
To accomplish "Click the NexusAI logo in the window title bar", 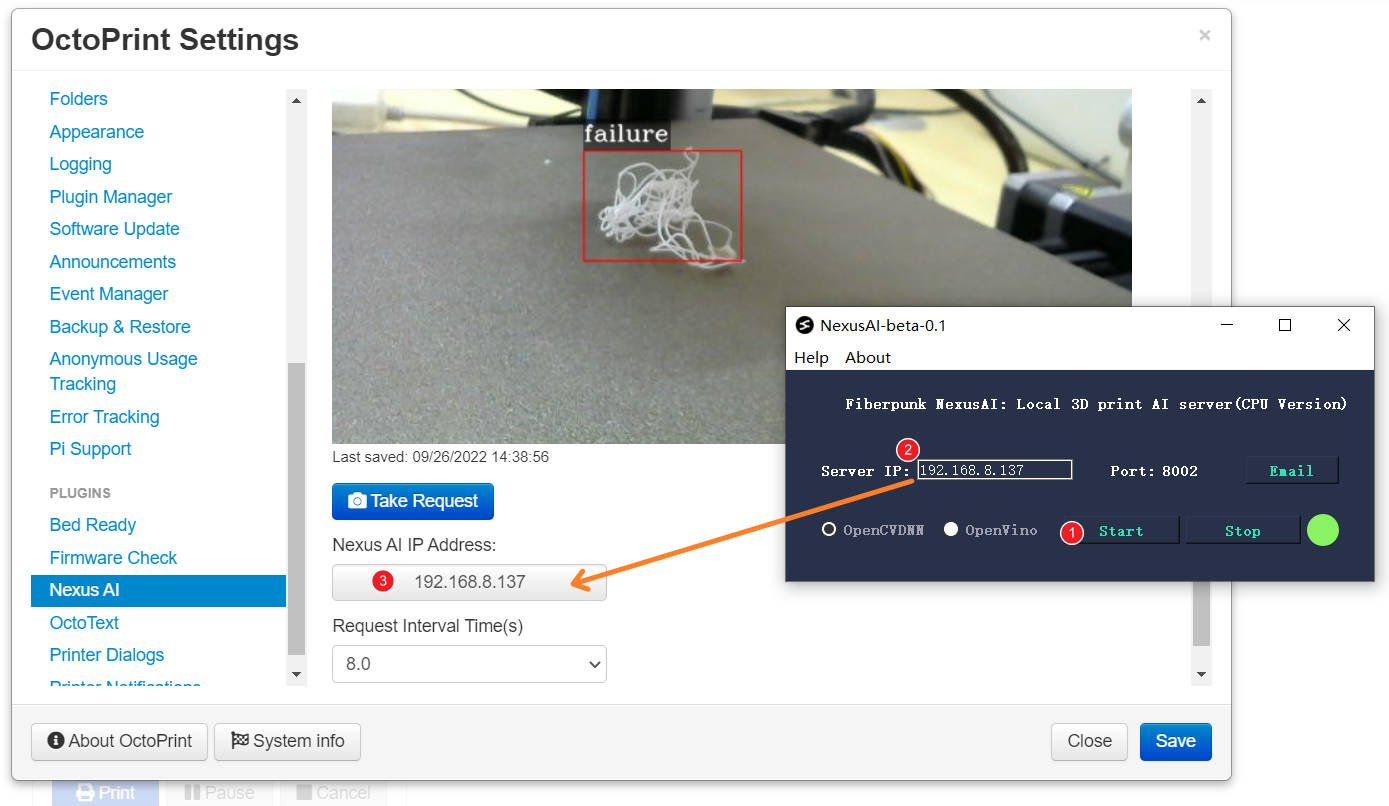I will tap(805, 325).
